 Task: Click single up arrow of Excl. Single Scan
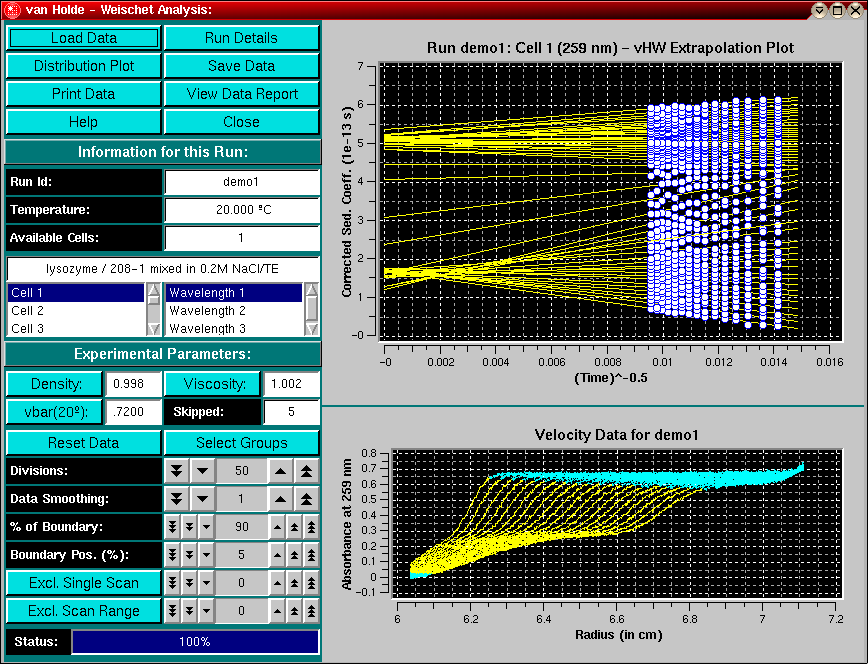coord(278,583)
